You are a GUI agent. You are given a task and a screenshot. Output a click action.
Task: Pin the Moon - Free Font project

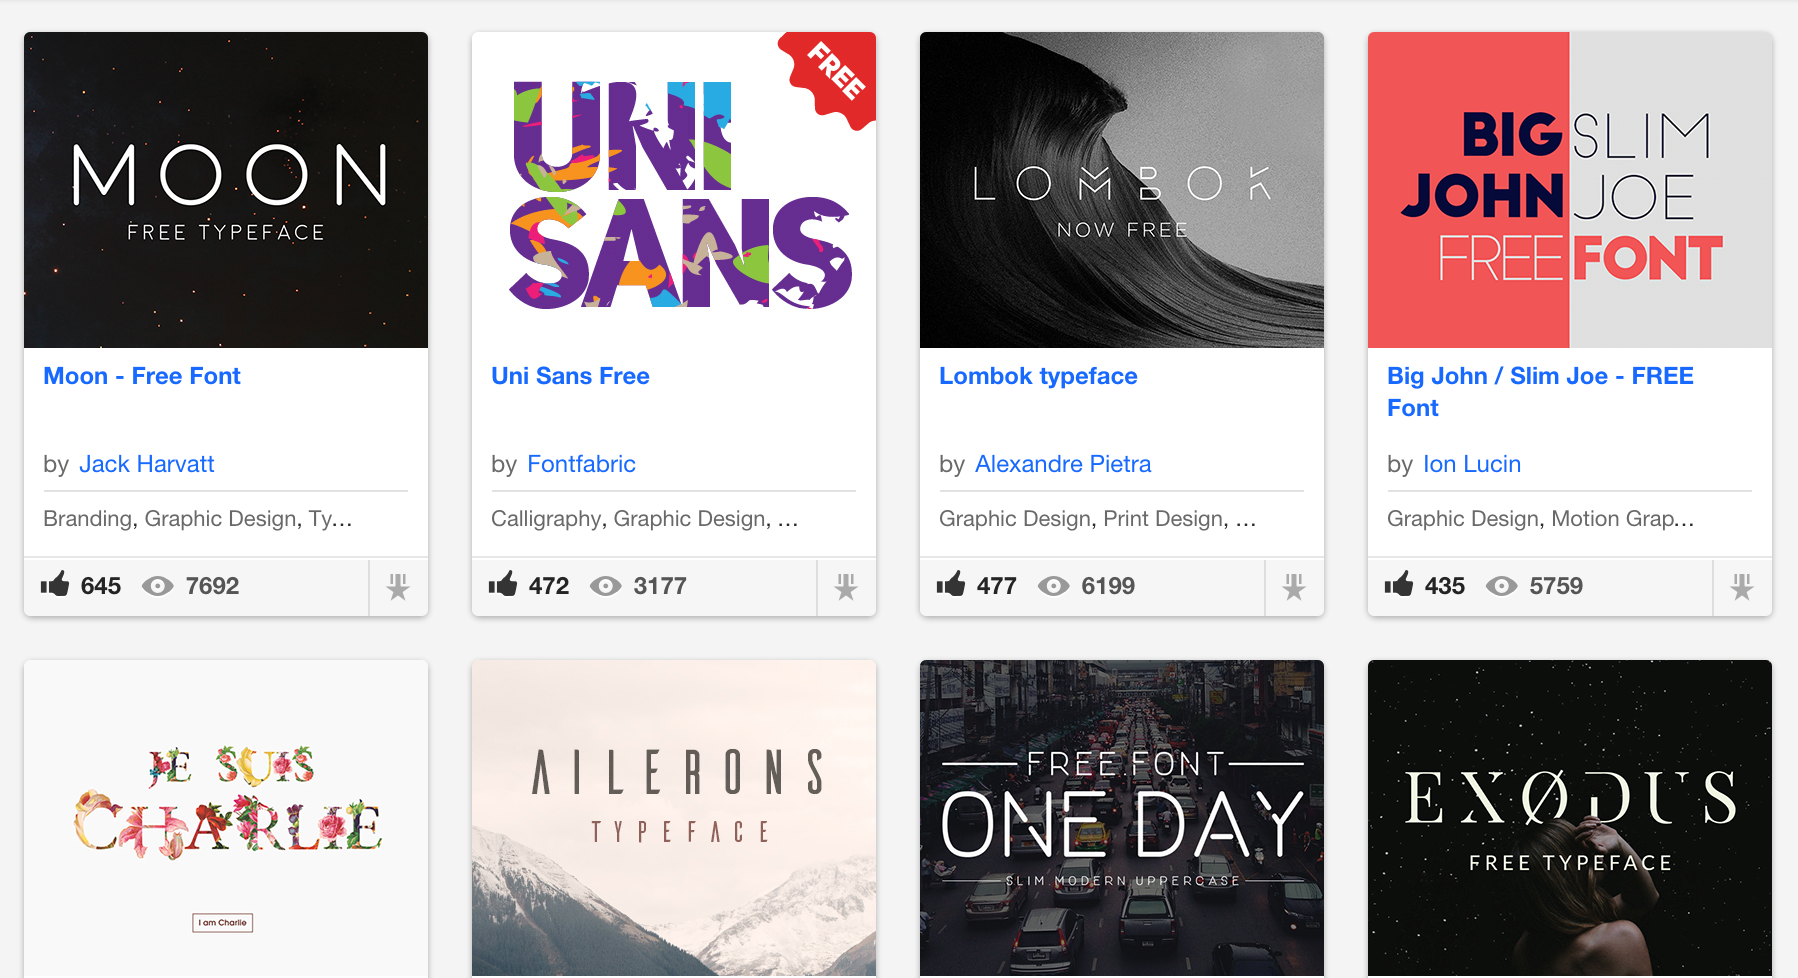coord(398,587)
